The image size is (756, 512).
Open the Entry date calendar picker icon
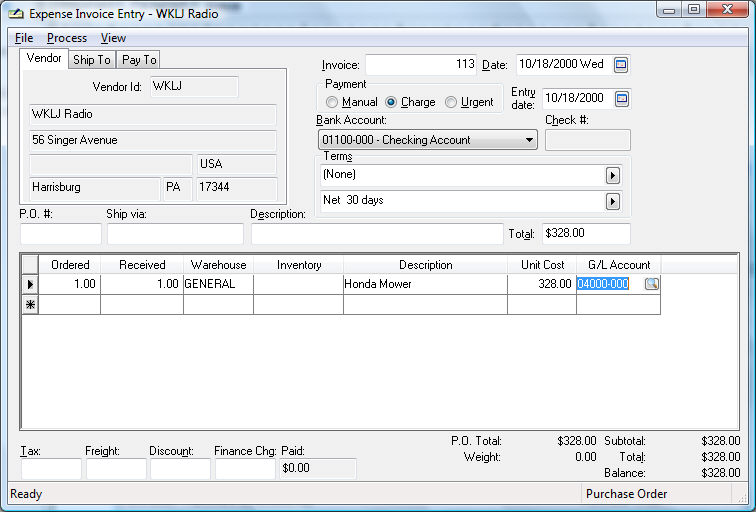(622, 99)
